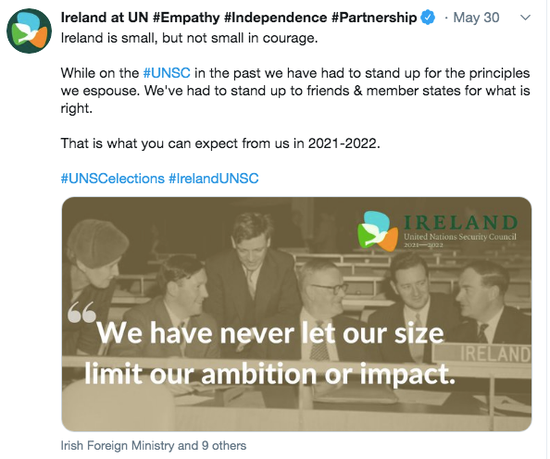
Task: Click the tweet text about 2021-2022
Action: pos(220,143)
